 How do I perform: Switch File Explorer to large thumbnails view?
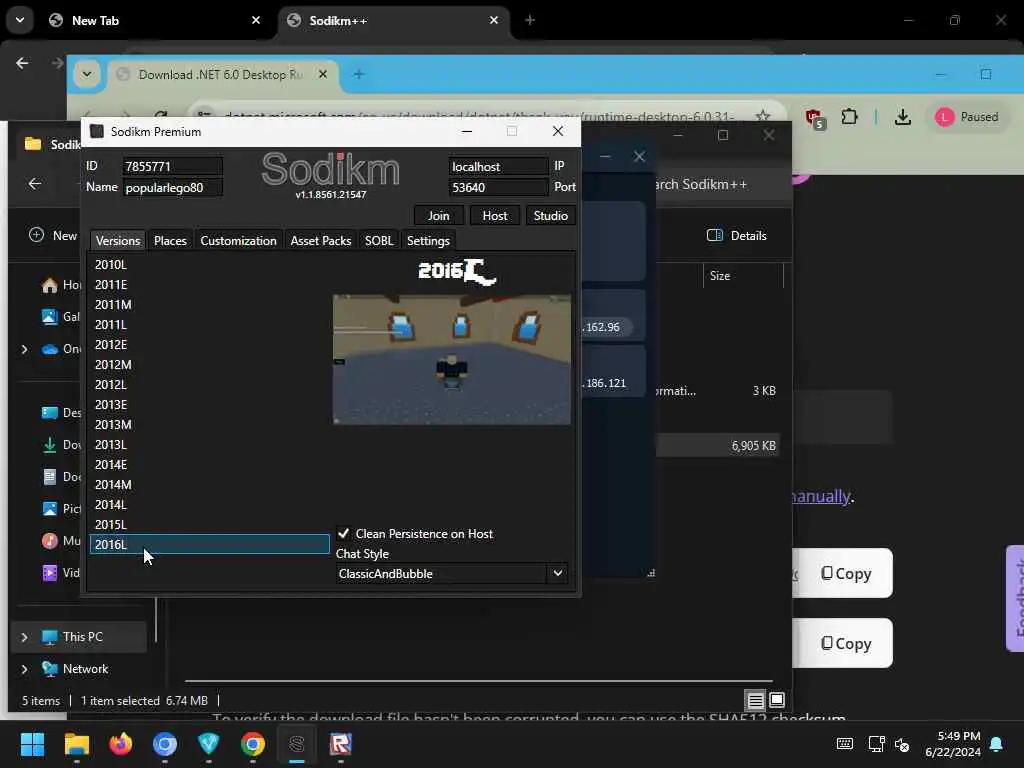point(776,700)
